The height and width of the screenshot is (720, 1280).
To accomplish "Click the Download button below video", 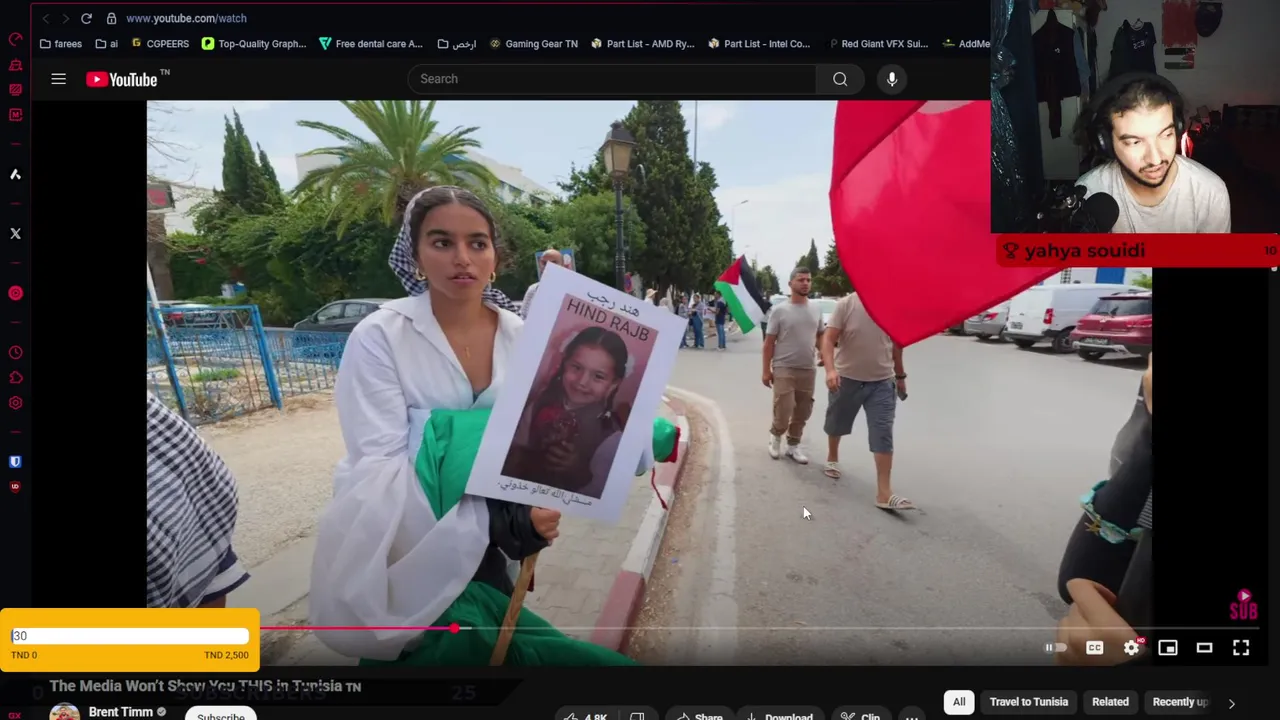I will pyautogui.click(x=778, y=714).
